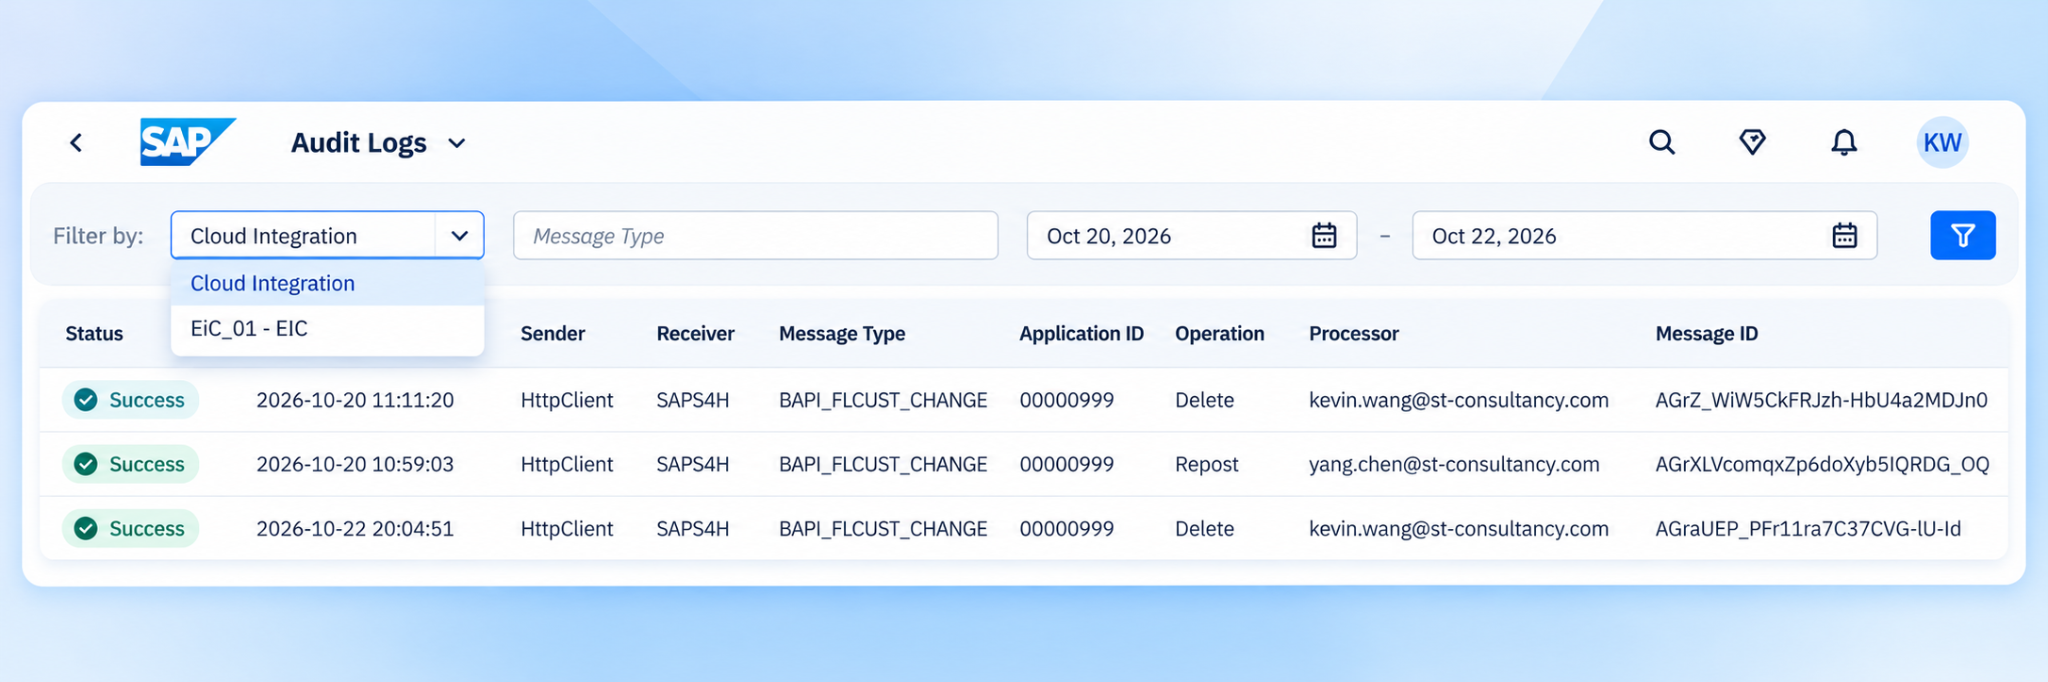2048x682 pixels.
Task: Click the Receiver column header
Action: [695, 334]
